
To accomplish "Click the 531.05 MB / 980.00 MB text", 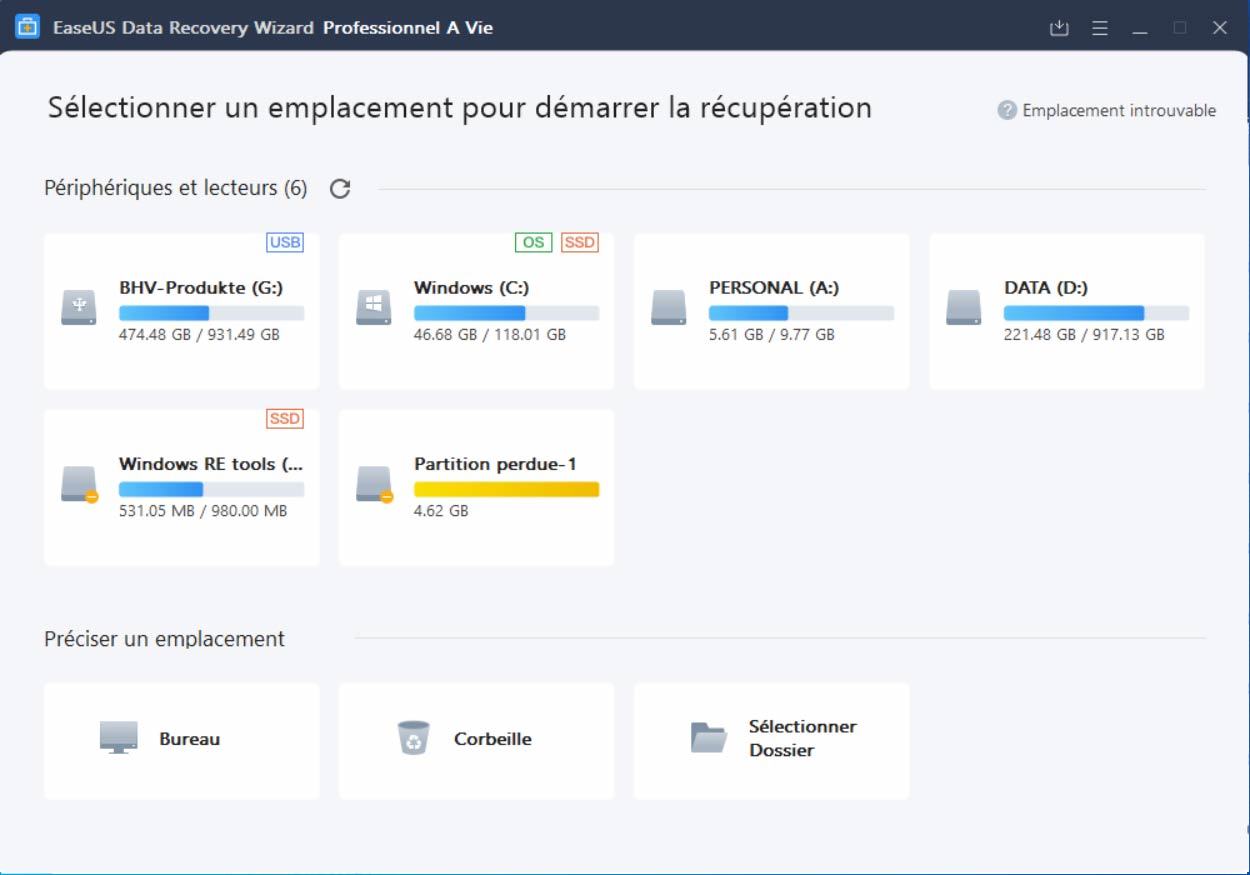I will 203,511.
